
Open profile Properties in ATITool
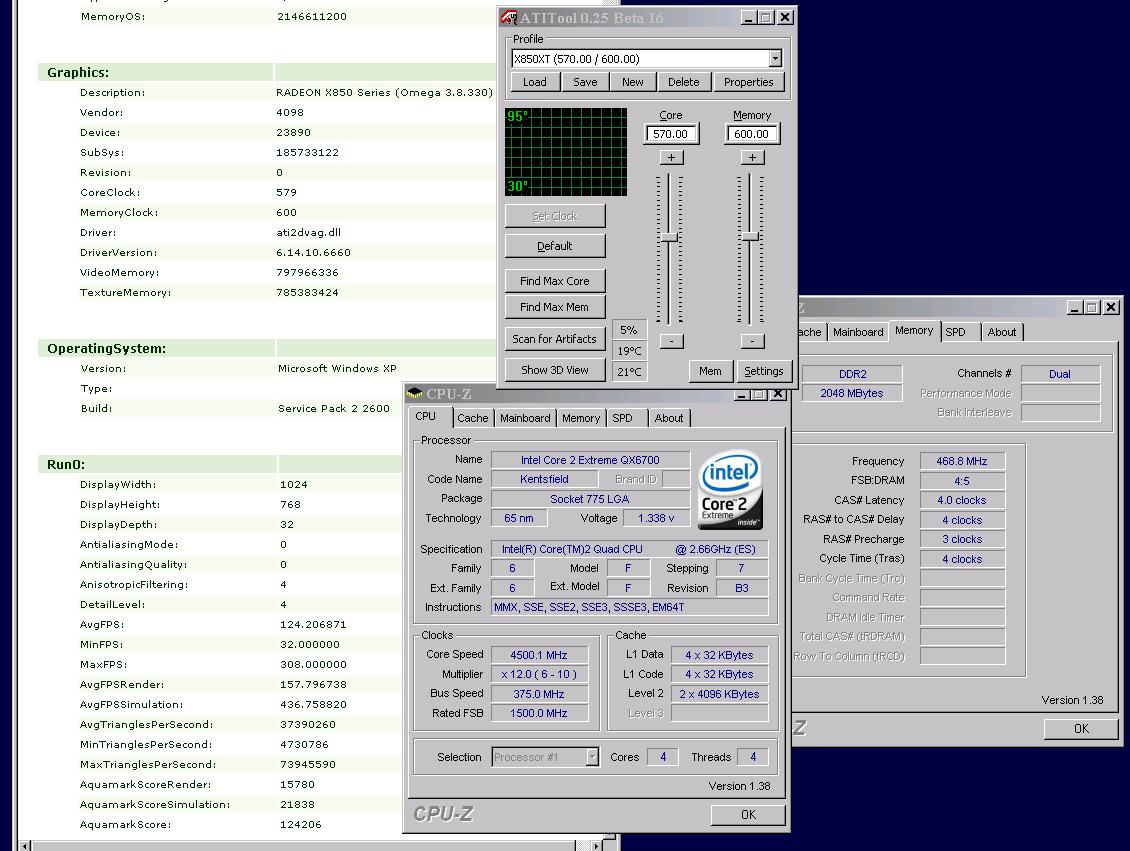748,82
